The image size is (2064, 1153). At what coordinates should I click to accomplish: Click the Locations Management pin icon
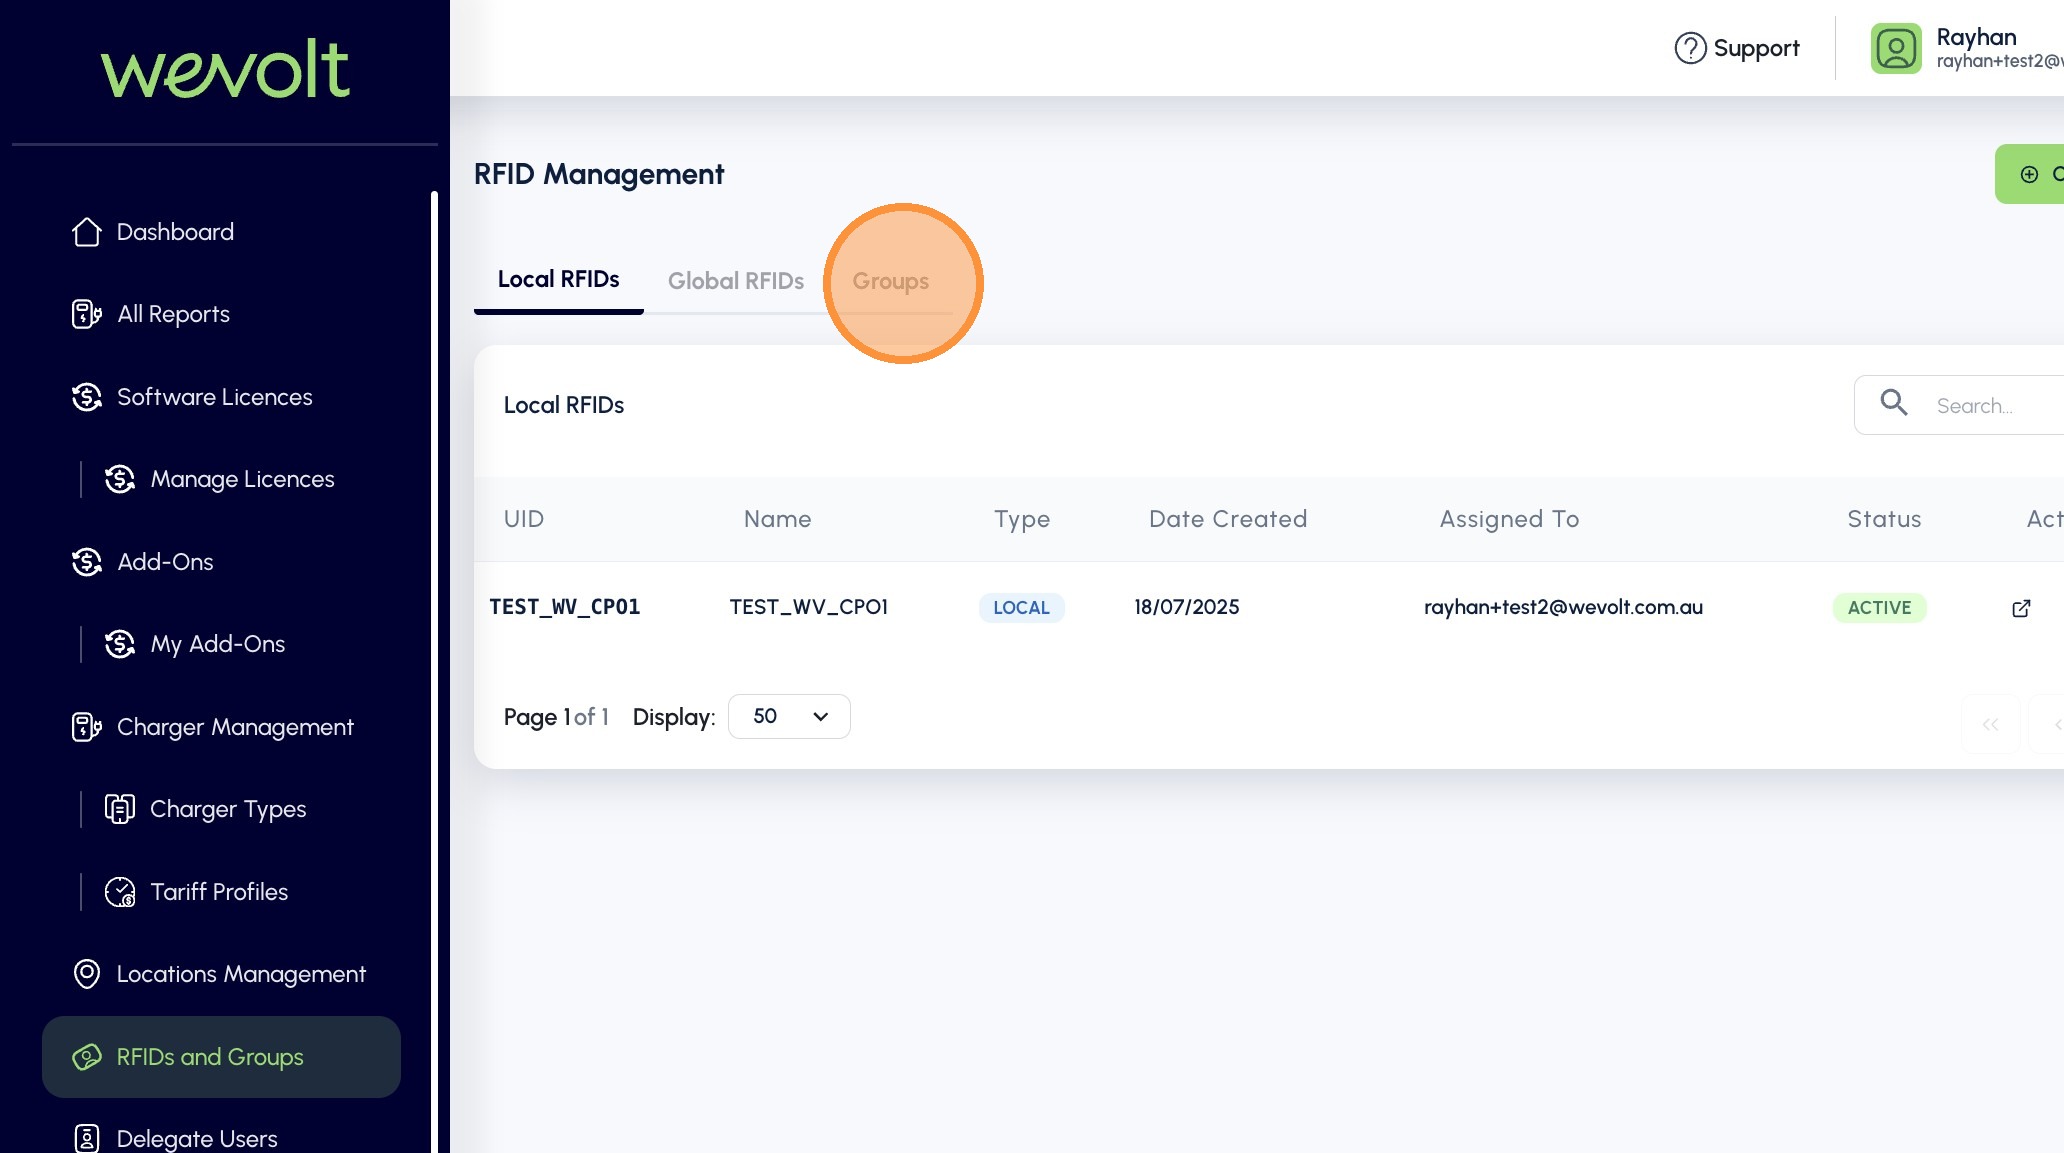87,974
